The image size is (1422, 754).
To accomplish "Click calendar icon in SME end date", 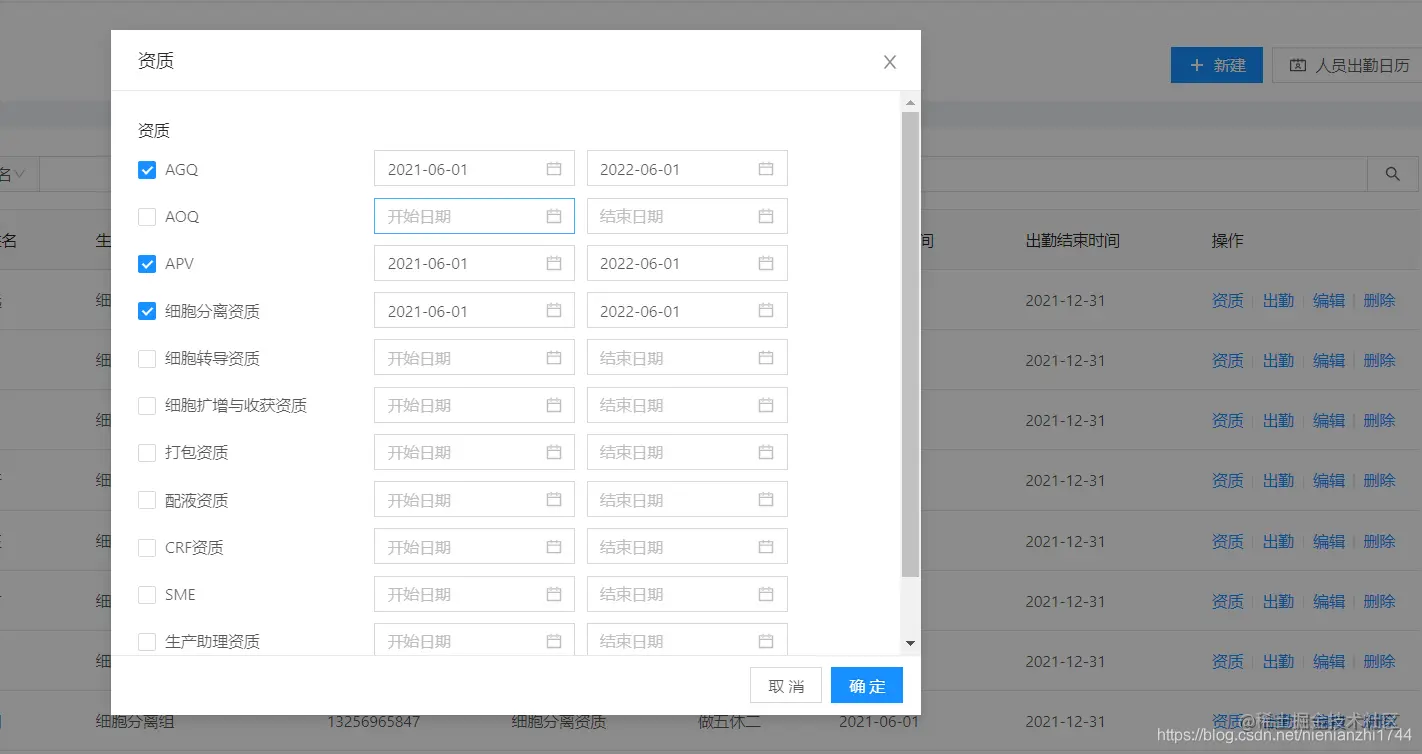I will click(766, 594).
